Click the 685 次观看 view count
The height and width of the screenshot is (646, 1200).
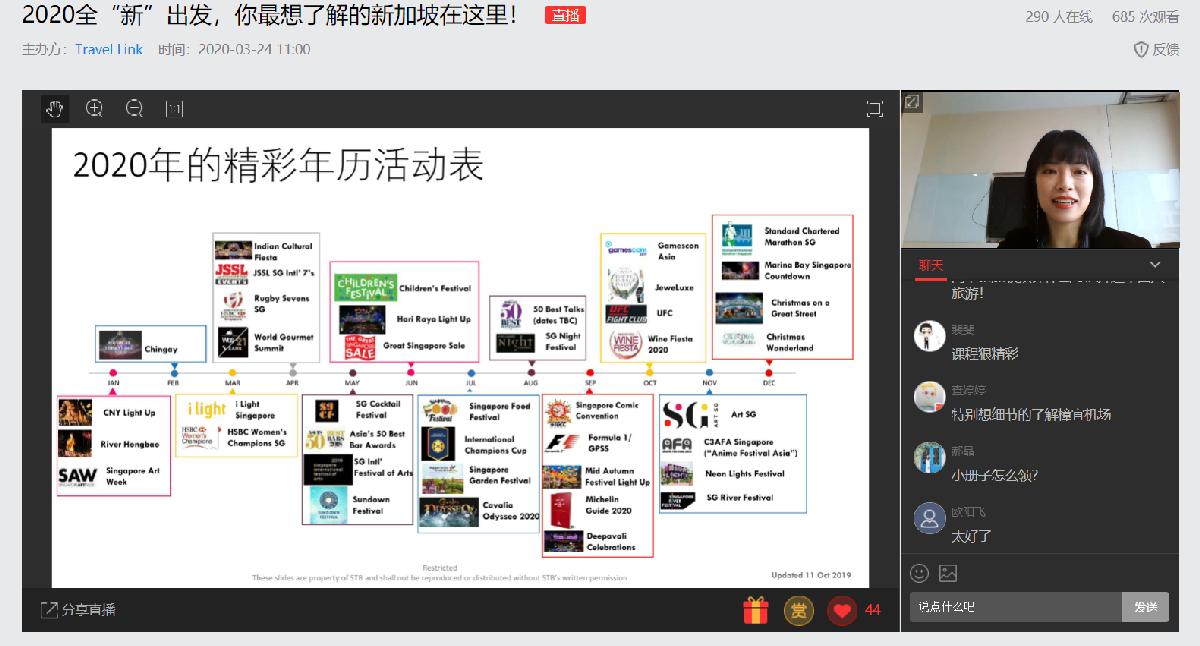[x=1146, y=17]
